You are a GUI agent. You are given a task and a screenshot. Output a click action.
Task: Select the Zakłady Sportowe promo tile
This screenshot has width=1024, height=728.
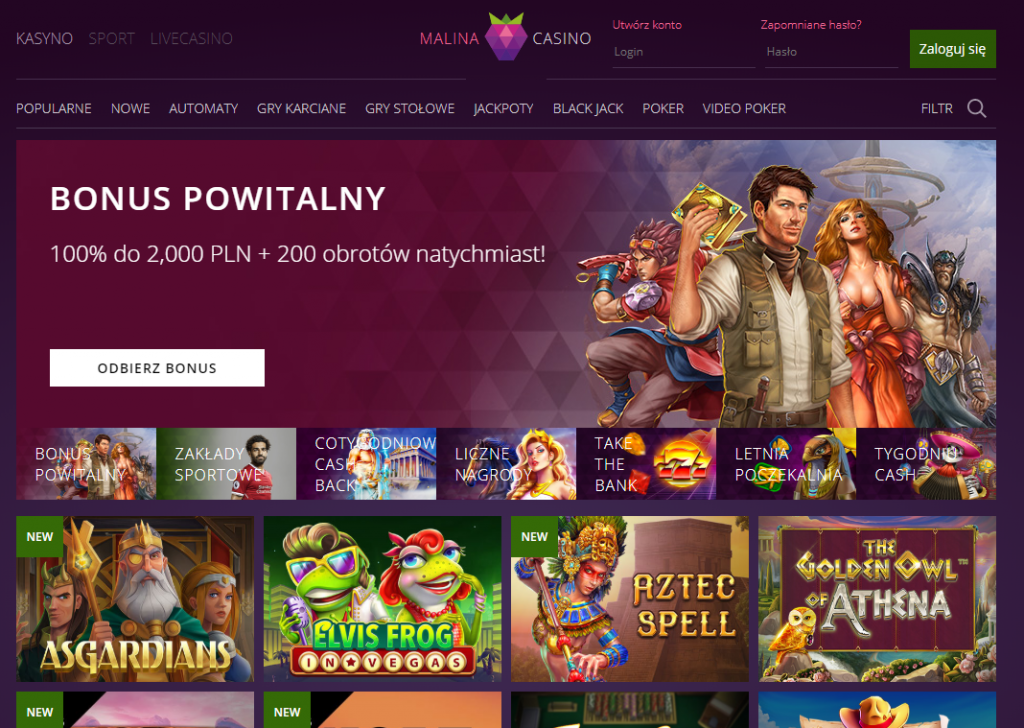point(226,464)
